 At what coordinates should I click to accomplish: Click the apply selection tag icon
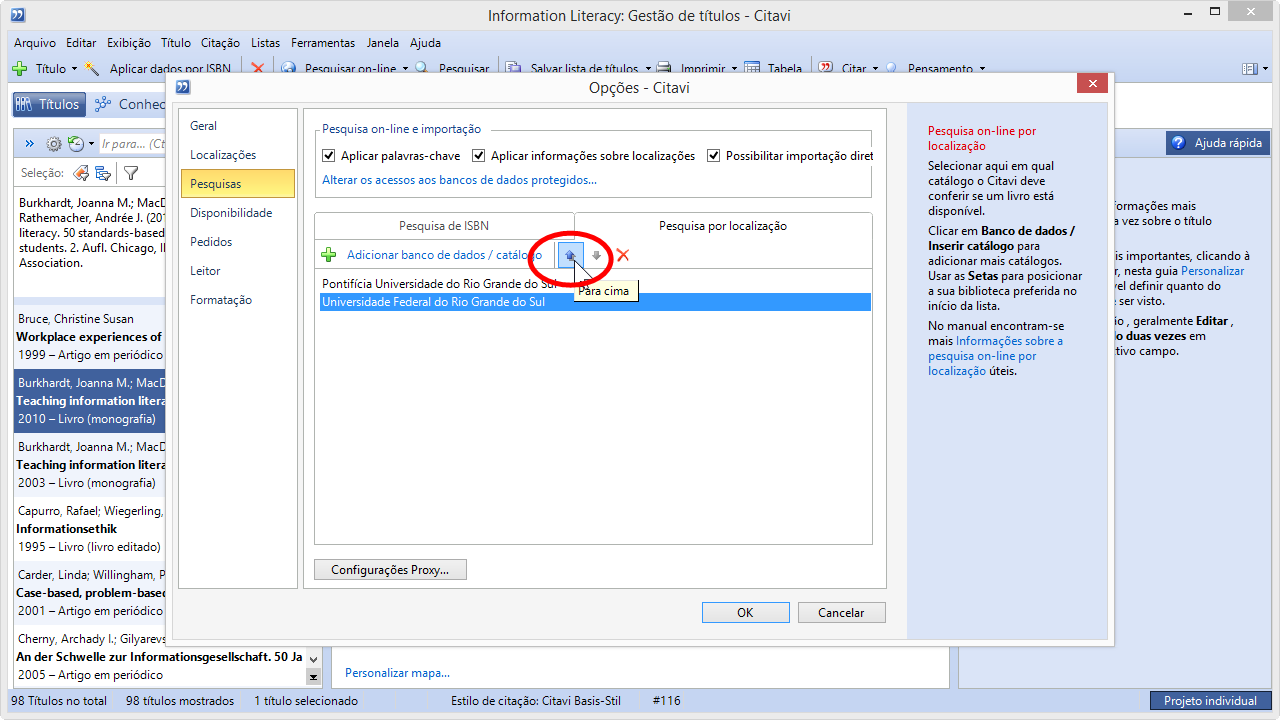(x=81, y=173)
